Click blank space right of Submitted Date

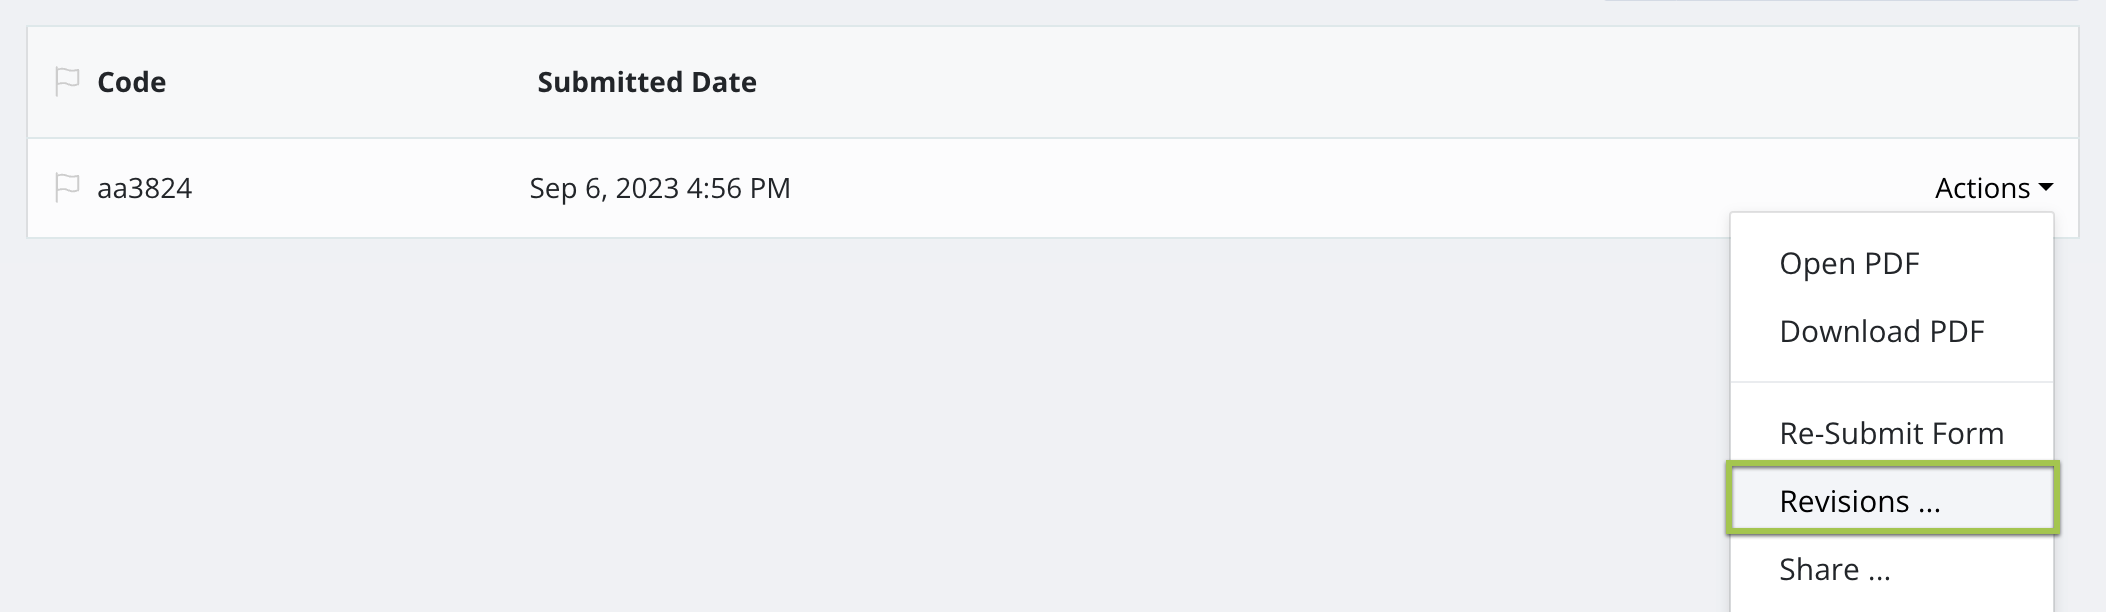1100,82
